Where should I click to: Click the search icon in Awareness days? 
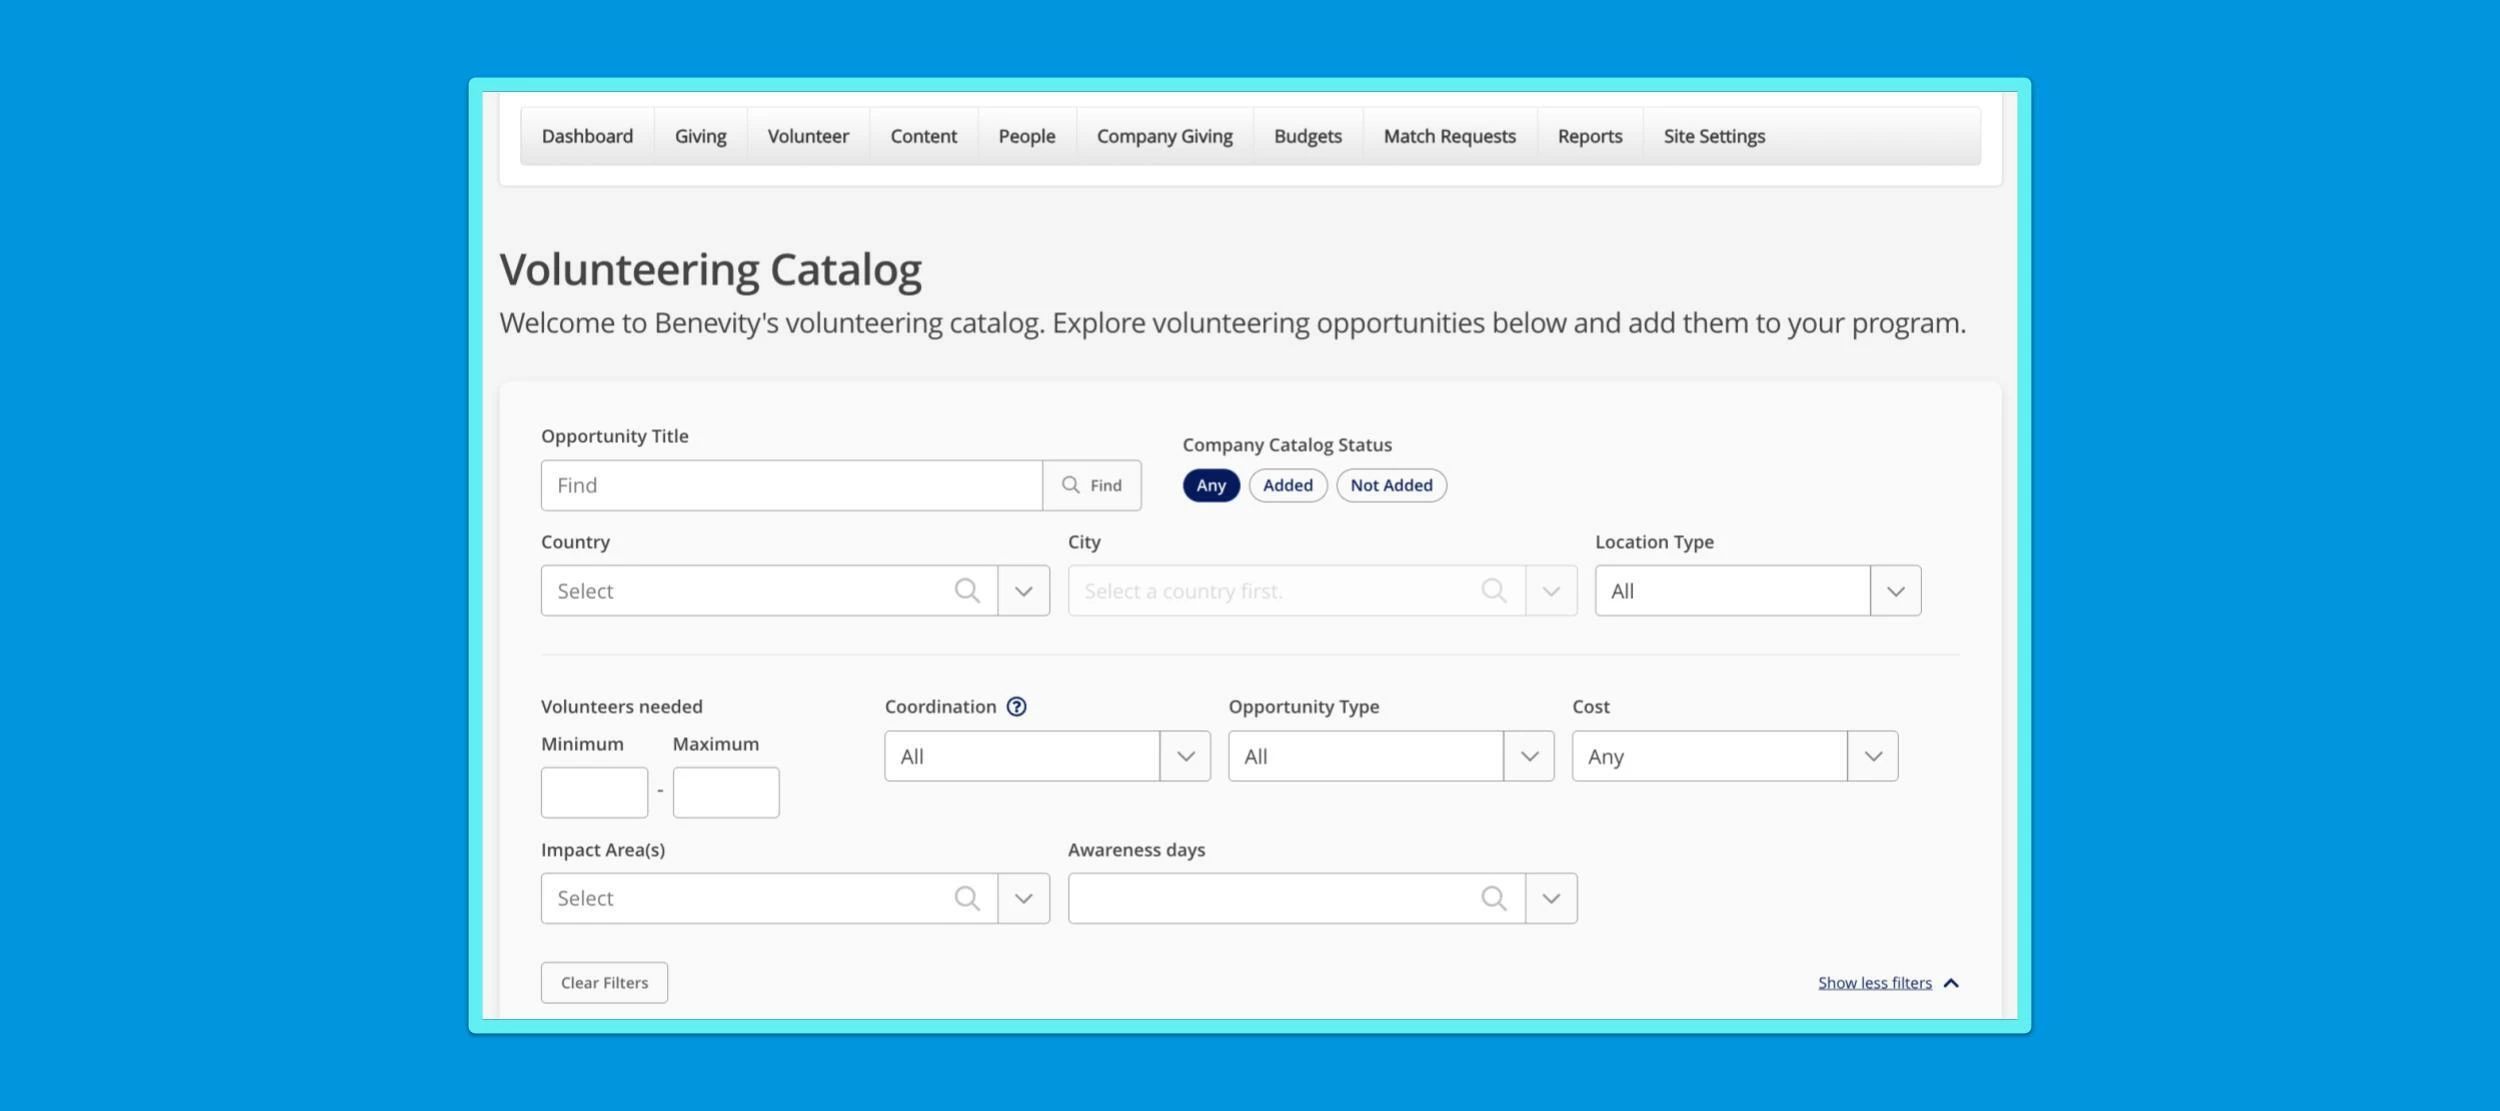pos(1494,897)
